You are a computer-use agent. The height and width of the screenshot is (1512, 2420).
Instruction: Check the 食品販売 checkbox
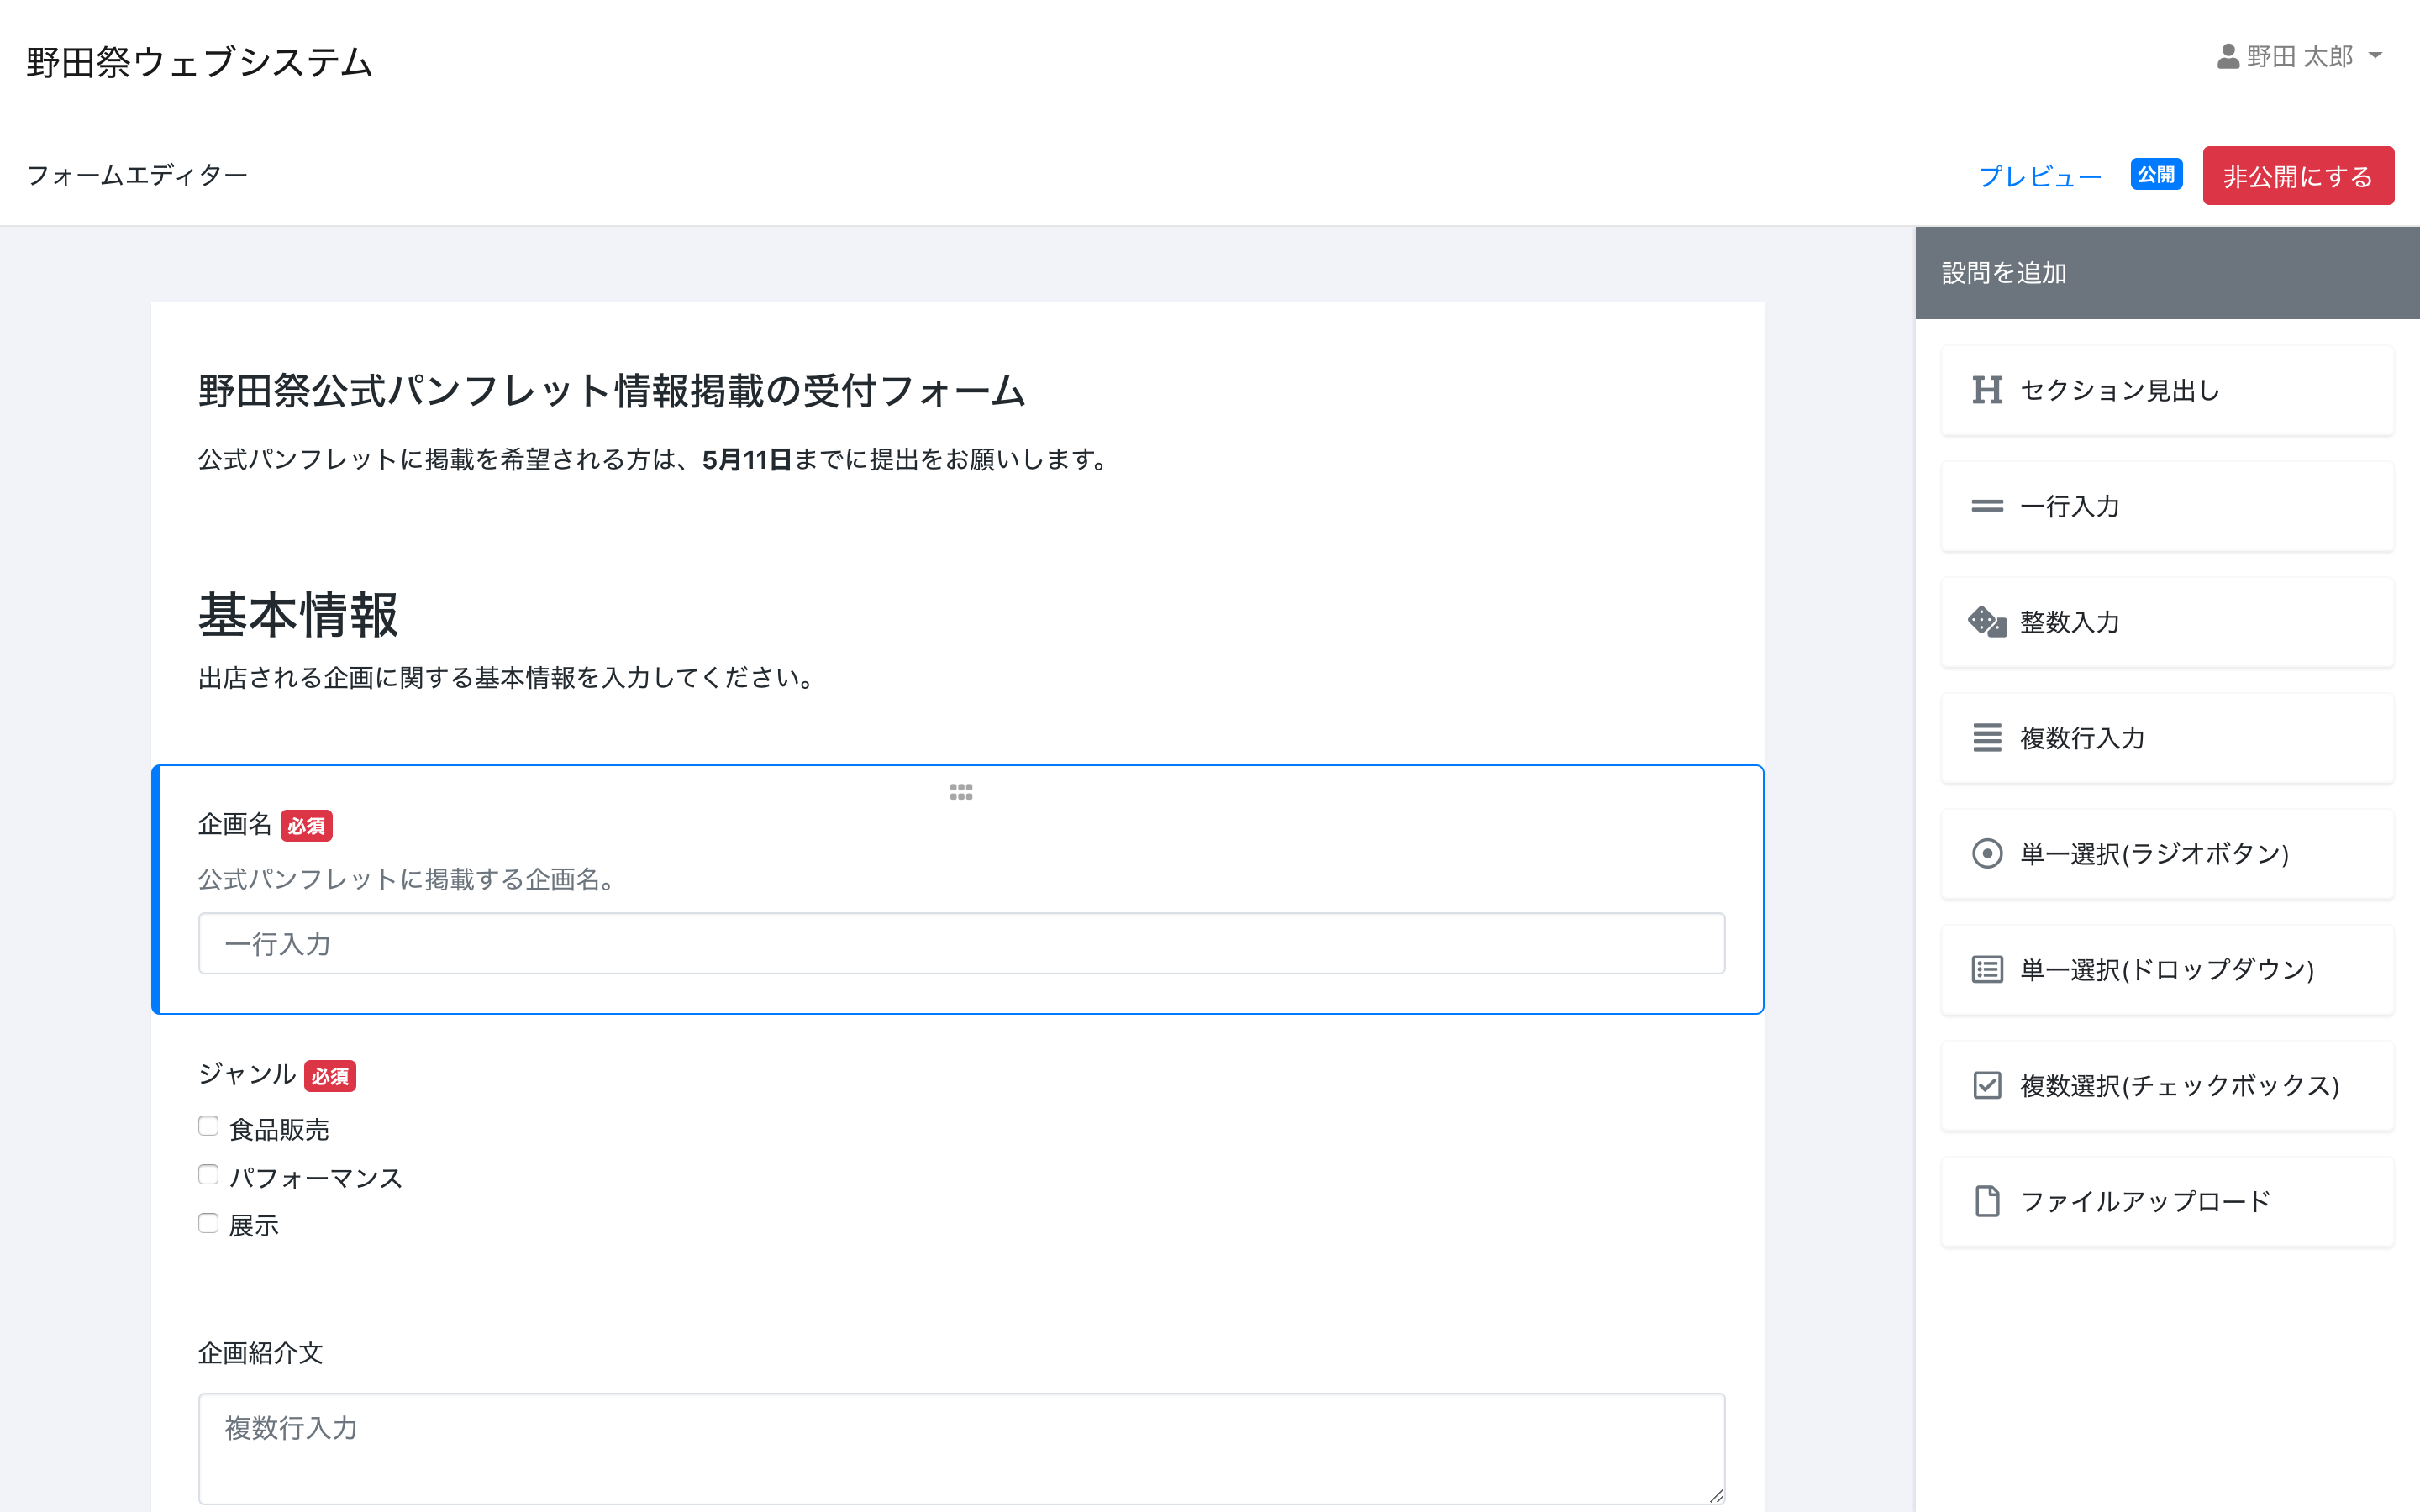pos(208,1127)
